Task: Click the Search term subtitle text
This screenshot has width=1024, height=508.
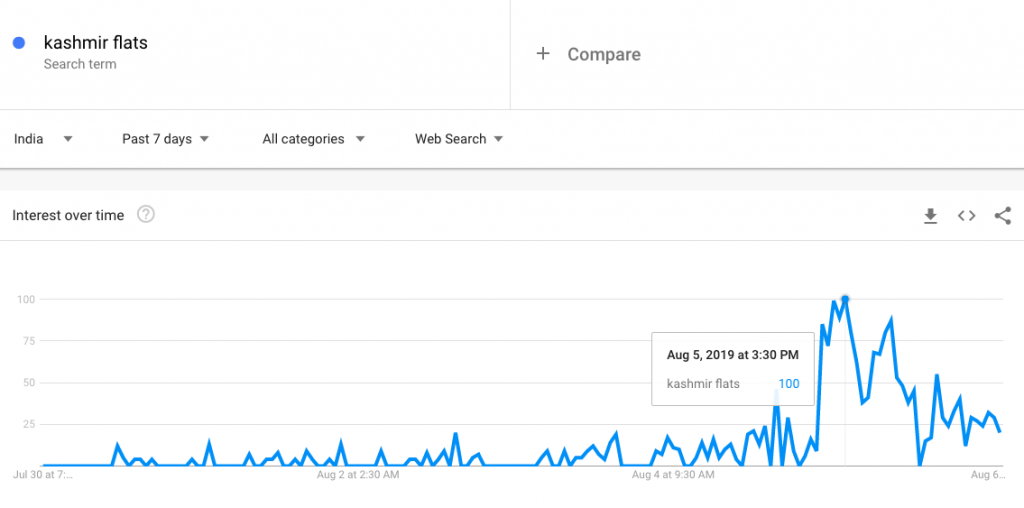Action: tap(80, 65)
